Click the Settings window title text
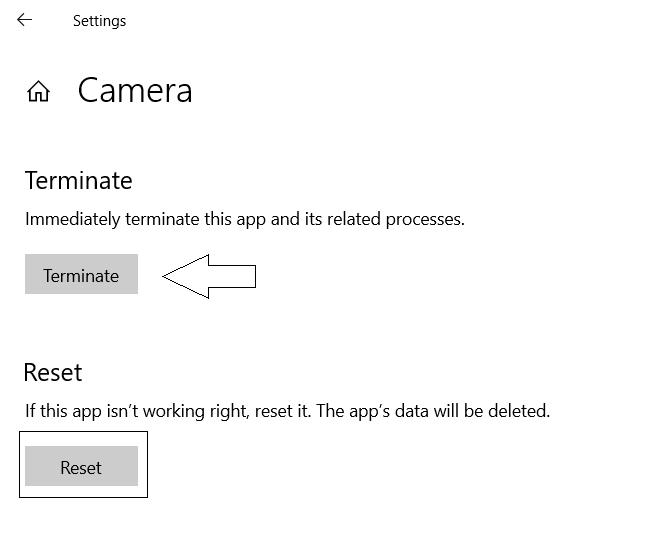Viewport: 646px width, 536px height. (99, 20)
